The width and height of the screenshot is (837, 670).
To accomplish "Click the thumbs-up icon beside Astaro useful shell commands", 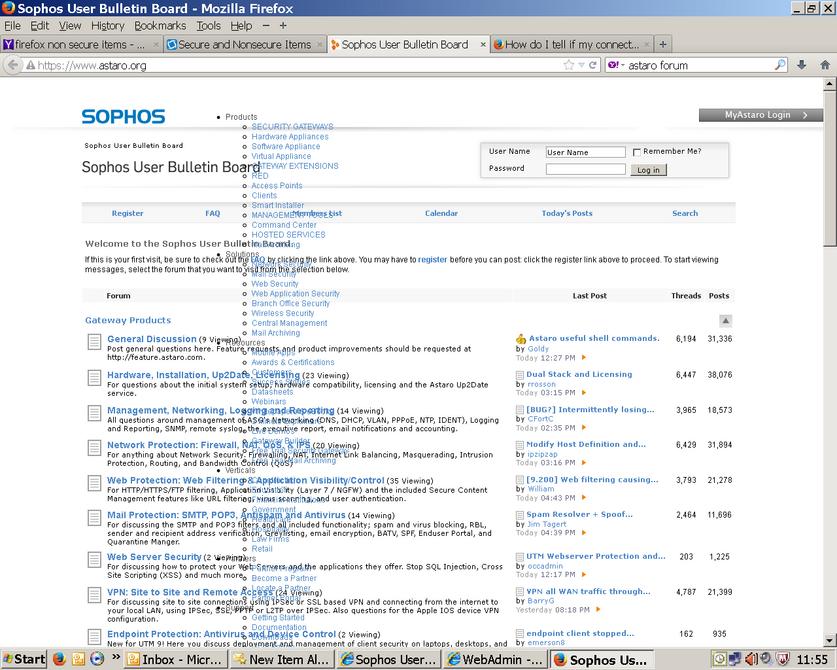I will tap(521, 338).
